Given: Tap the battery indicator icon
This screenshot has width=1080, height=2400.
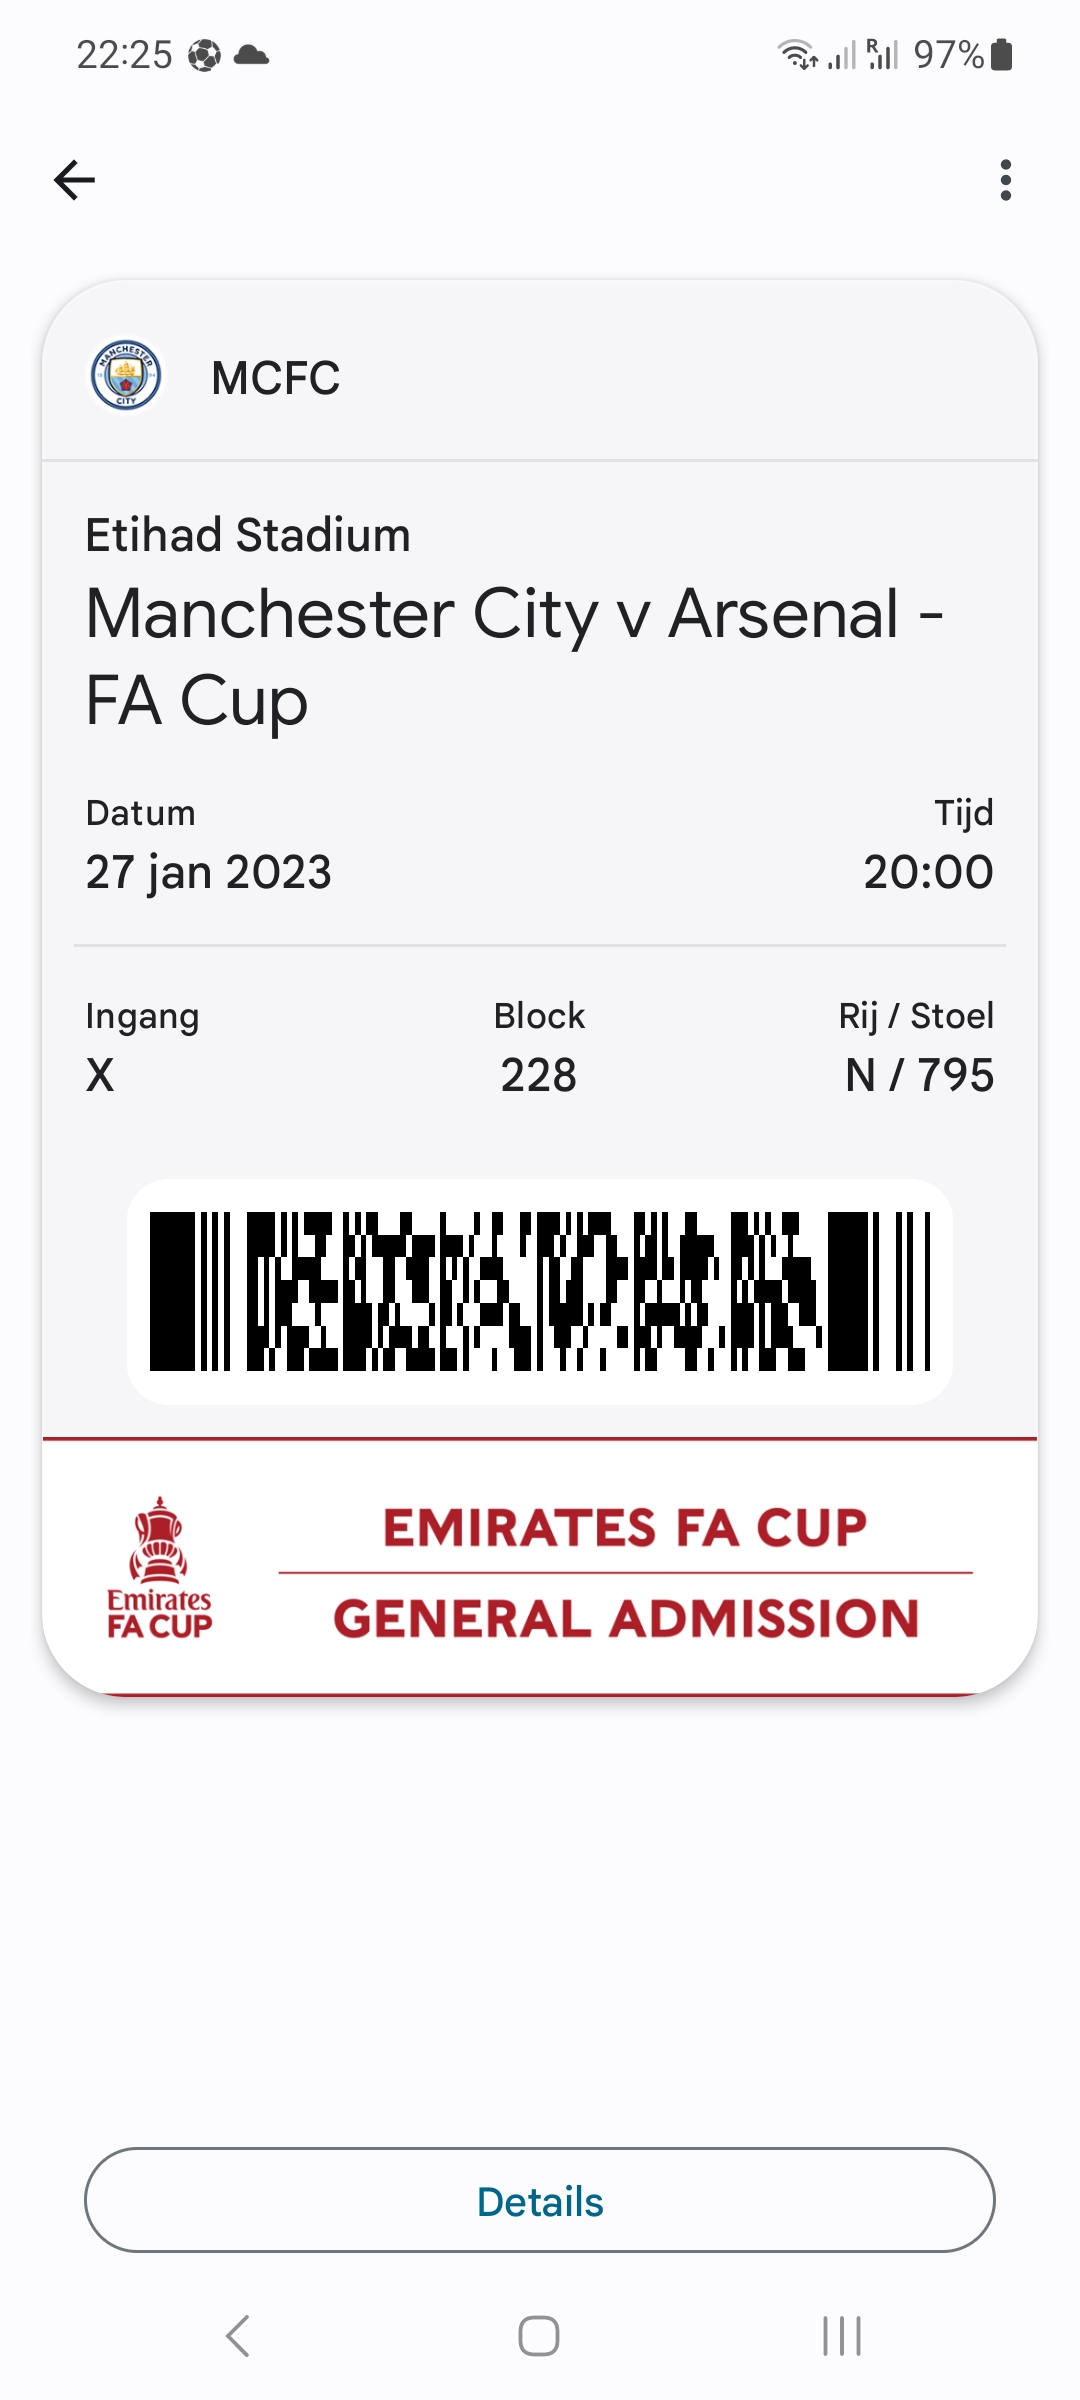Looking at the screenshot, I should (1002, 54).
